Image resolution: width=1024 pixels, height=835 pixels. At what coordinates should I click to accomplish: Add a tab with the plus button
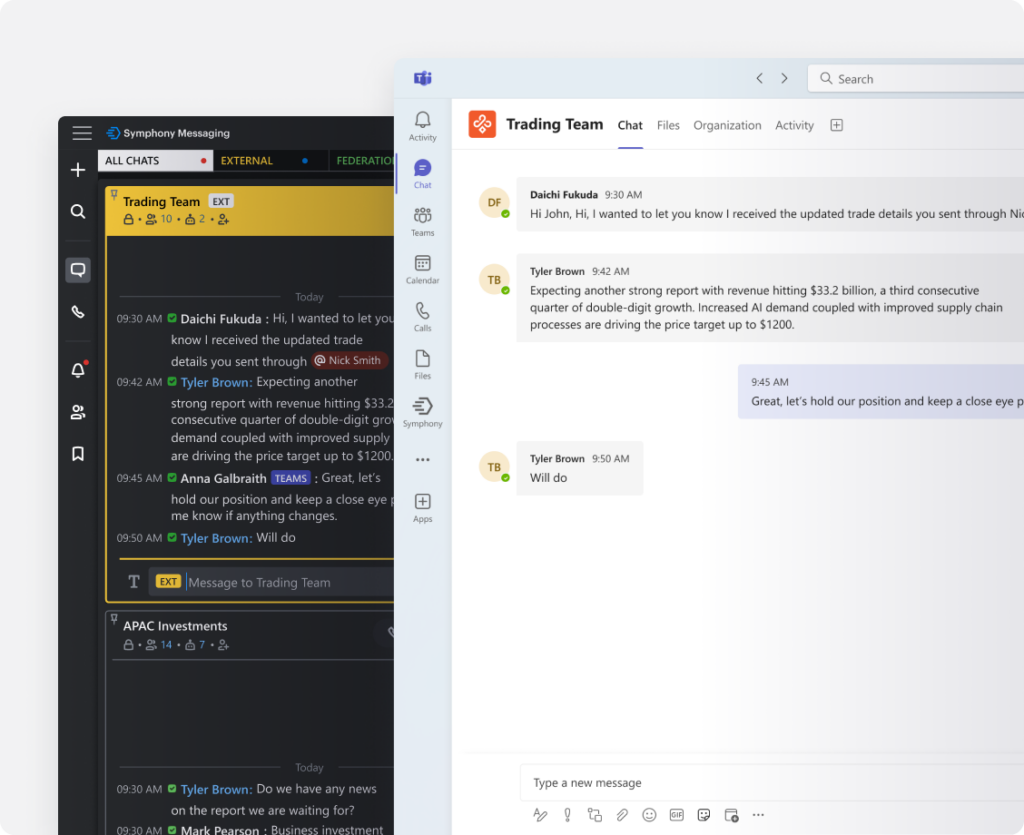coord(837,125)
